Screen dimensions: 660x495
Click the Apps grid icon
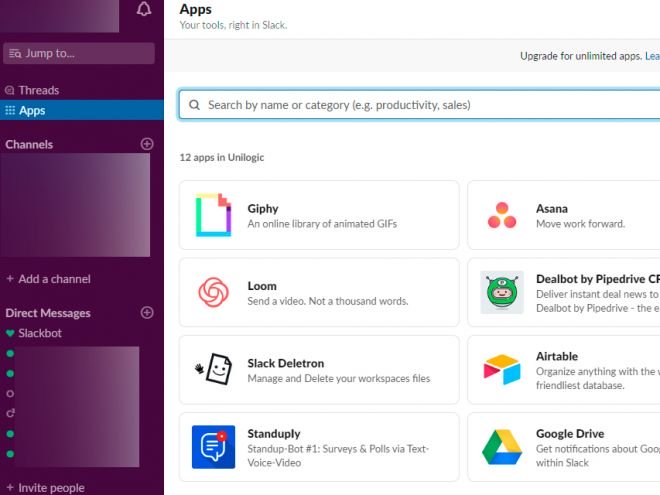click(10, 110)
